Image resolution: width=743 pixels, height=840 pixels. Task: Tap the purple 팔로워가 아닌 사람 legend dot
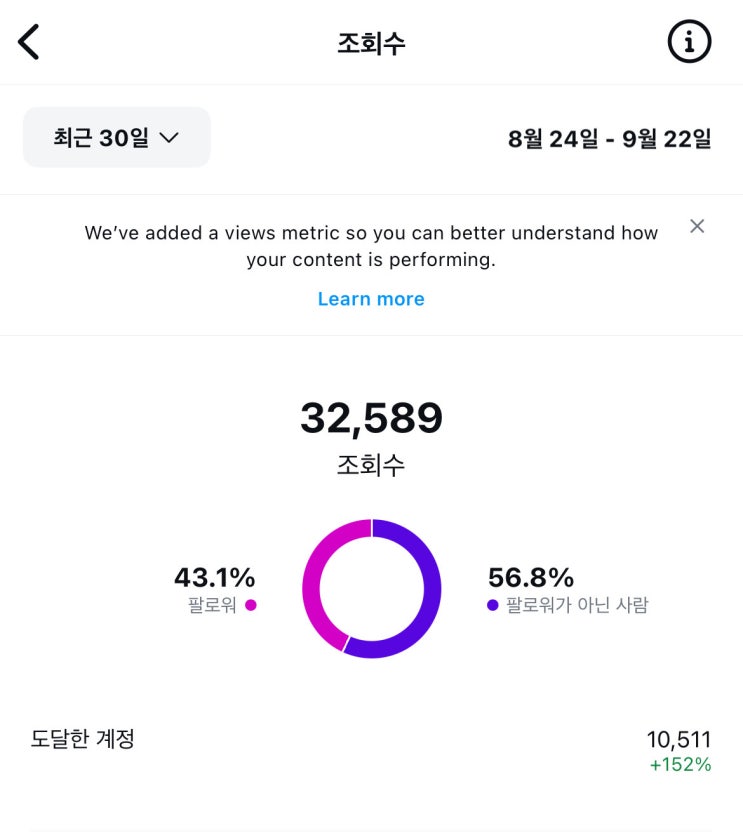(x=492, y=605)
